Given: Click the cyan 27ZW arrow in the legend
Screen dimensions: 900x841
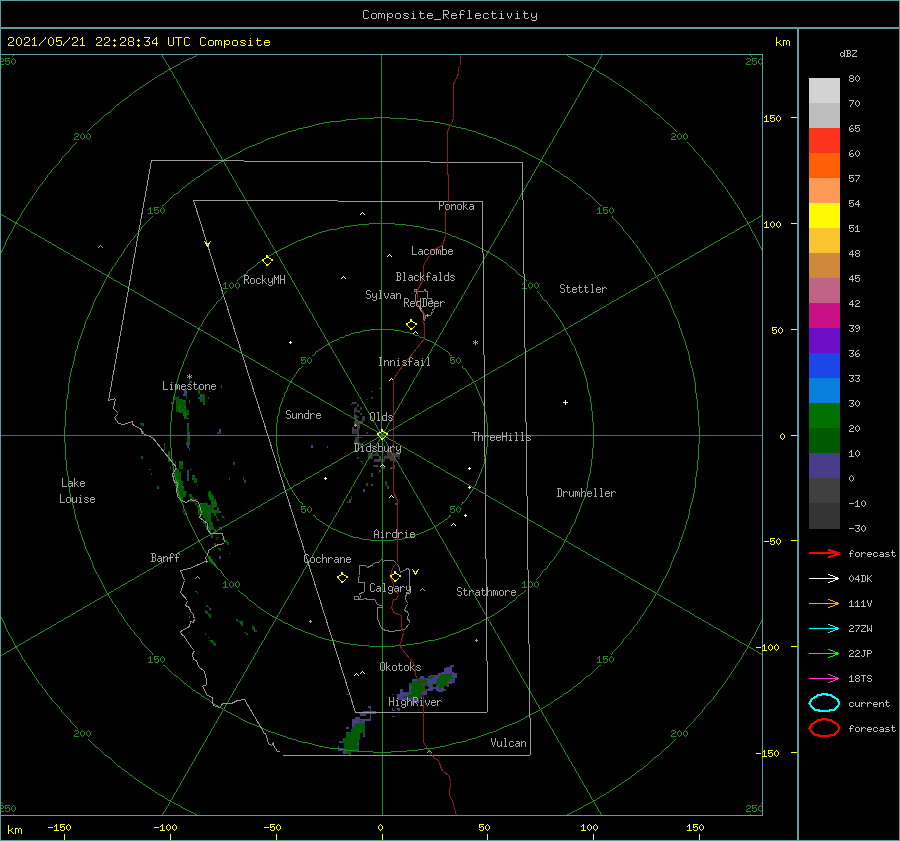Looking at the screenshot, I should tap(824, 629).
